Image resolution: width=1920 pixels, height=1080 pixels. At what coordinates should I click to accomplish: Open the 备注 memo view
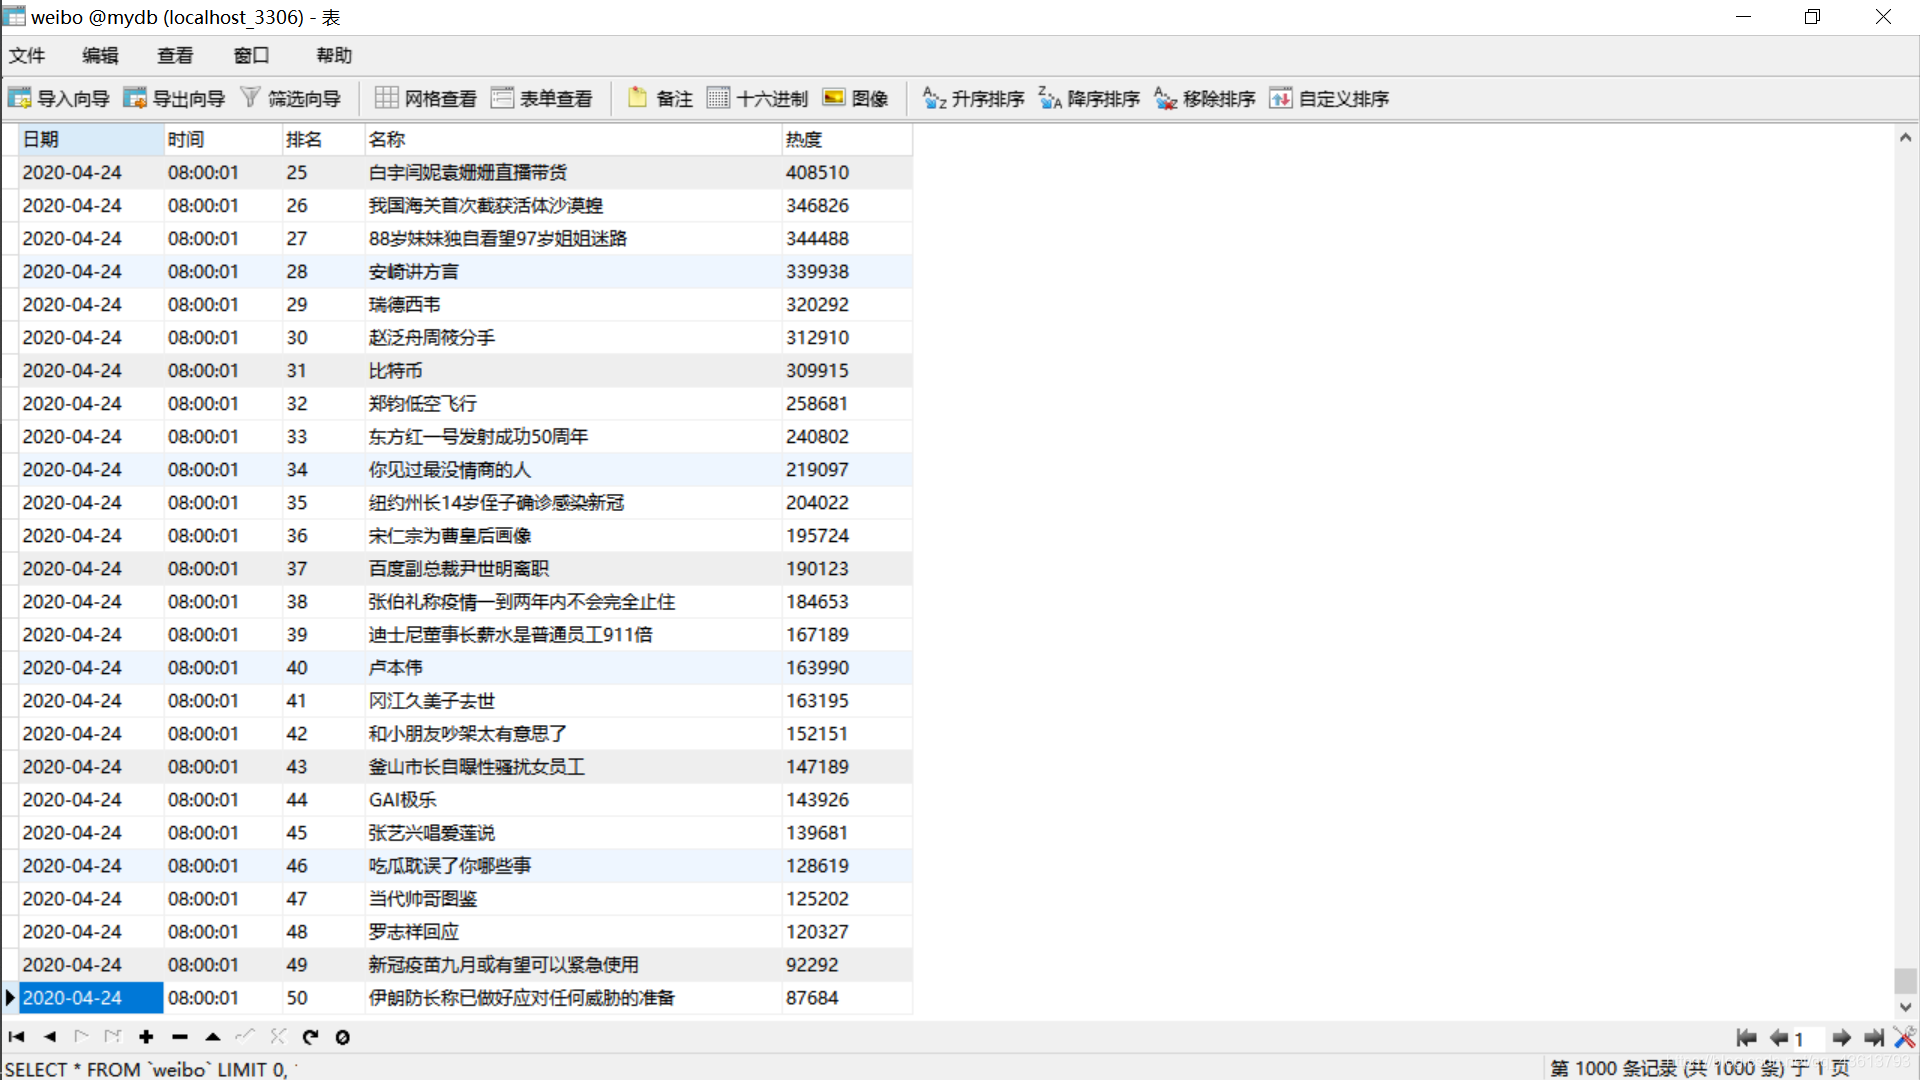660,98
